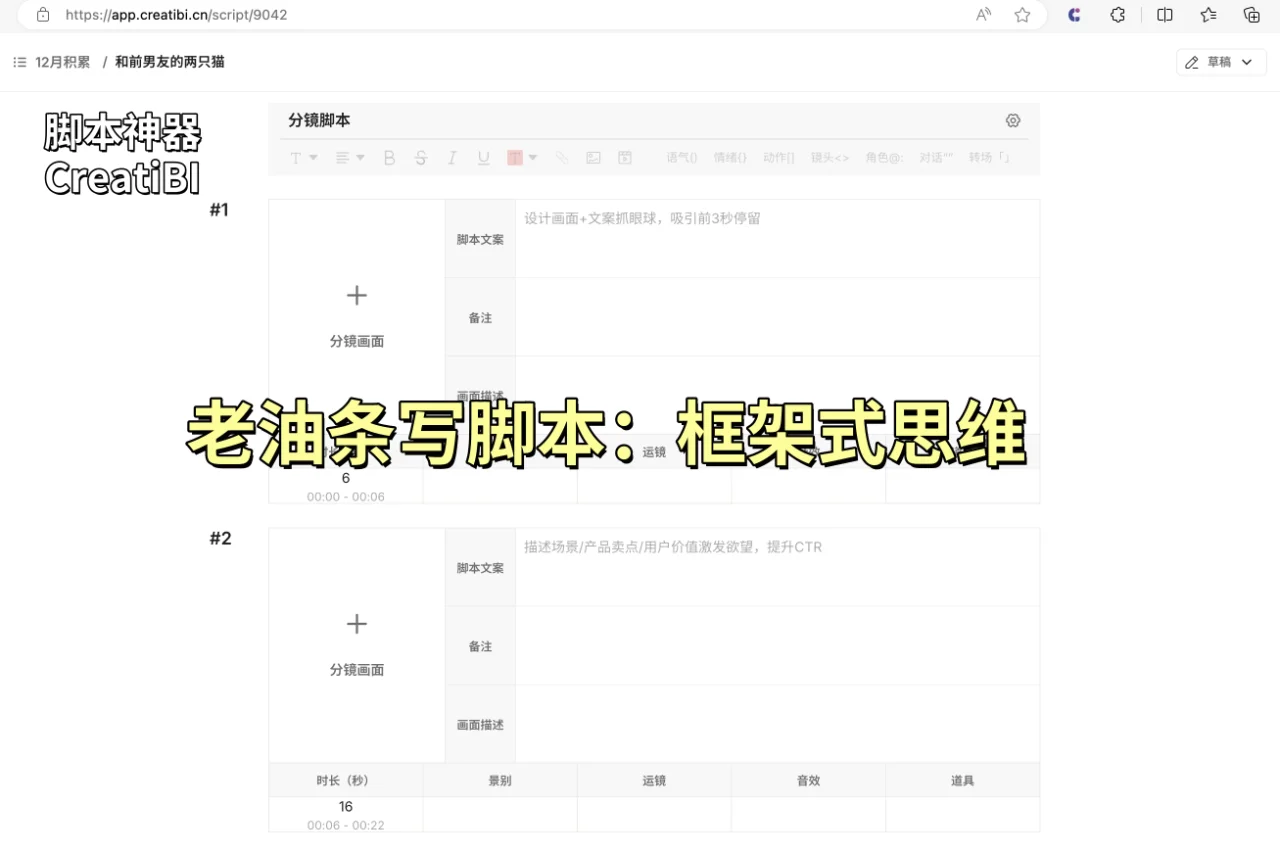
Task: Insert a hyperlink using the link icon
Action: (561, 157)
